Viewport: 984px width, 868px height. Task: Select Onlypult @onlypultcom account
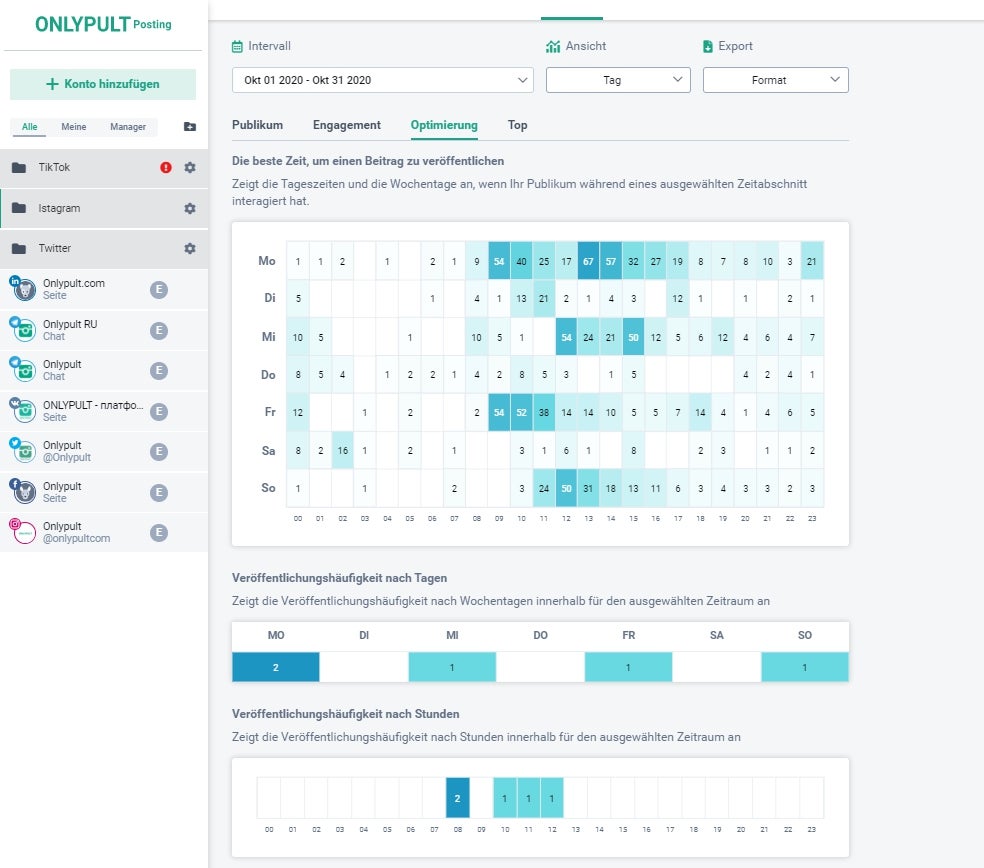(104, 532)
